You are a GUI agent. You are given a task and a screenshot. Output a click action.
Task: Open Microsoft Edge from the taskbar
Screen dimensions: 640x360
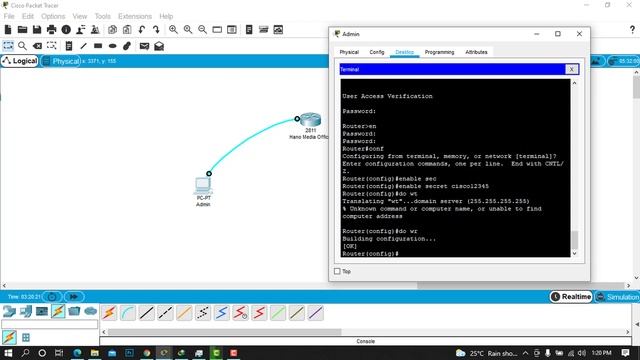pyautogui.click(x=77, y=353)
